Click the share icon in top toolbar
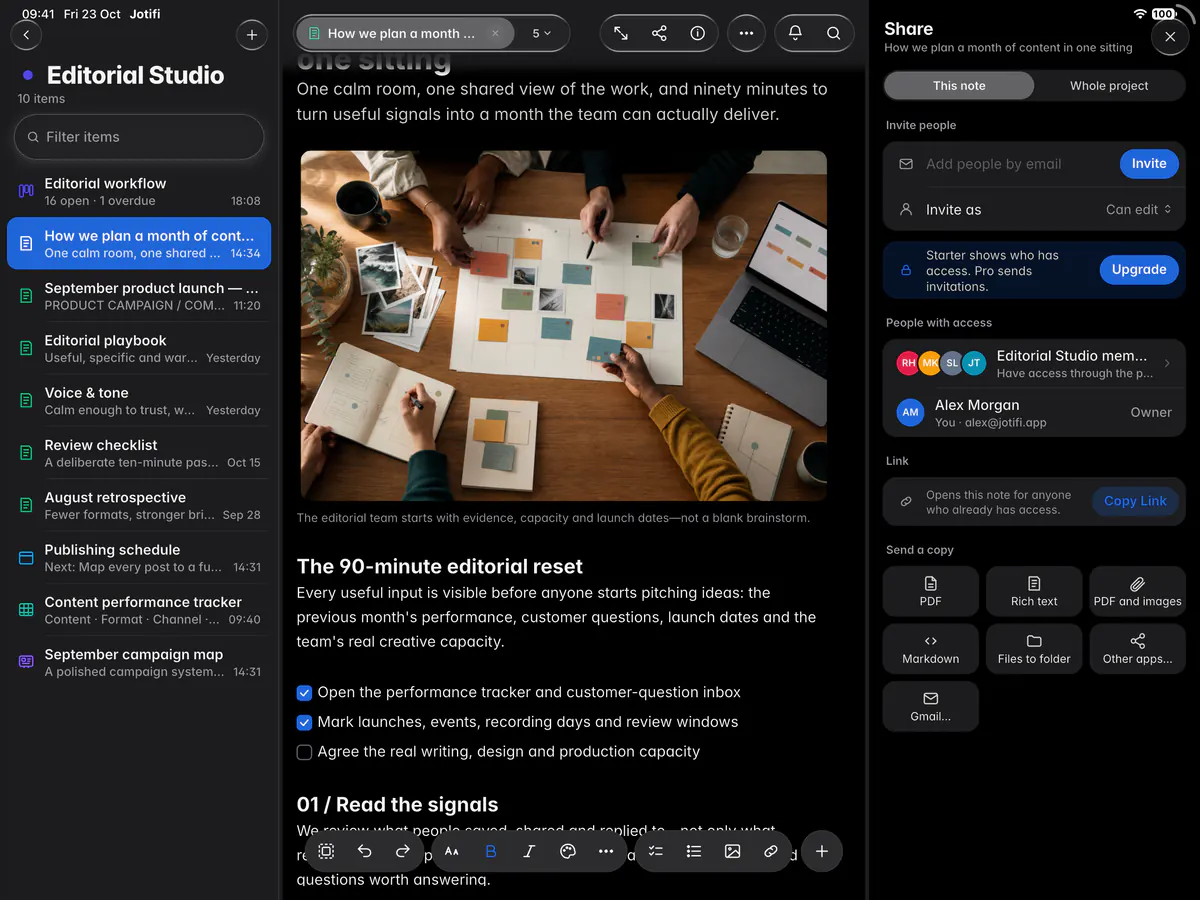 click(659, 33)
